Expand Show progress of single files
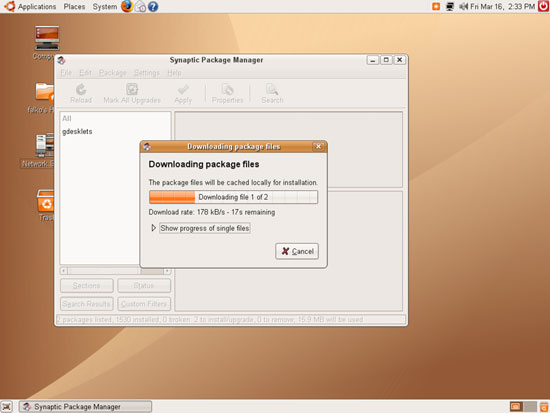 tap(153, 228)
